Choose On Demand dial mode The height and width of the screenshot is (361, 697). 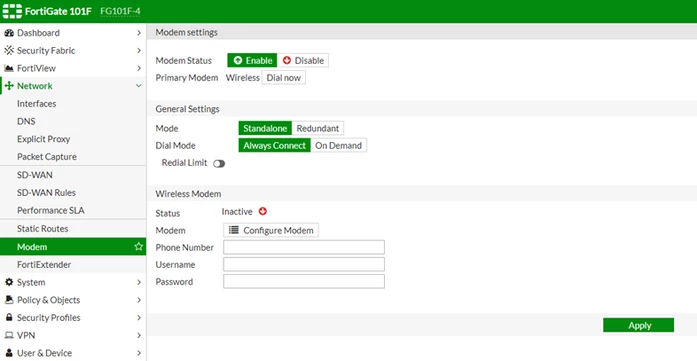pos(339,145)
